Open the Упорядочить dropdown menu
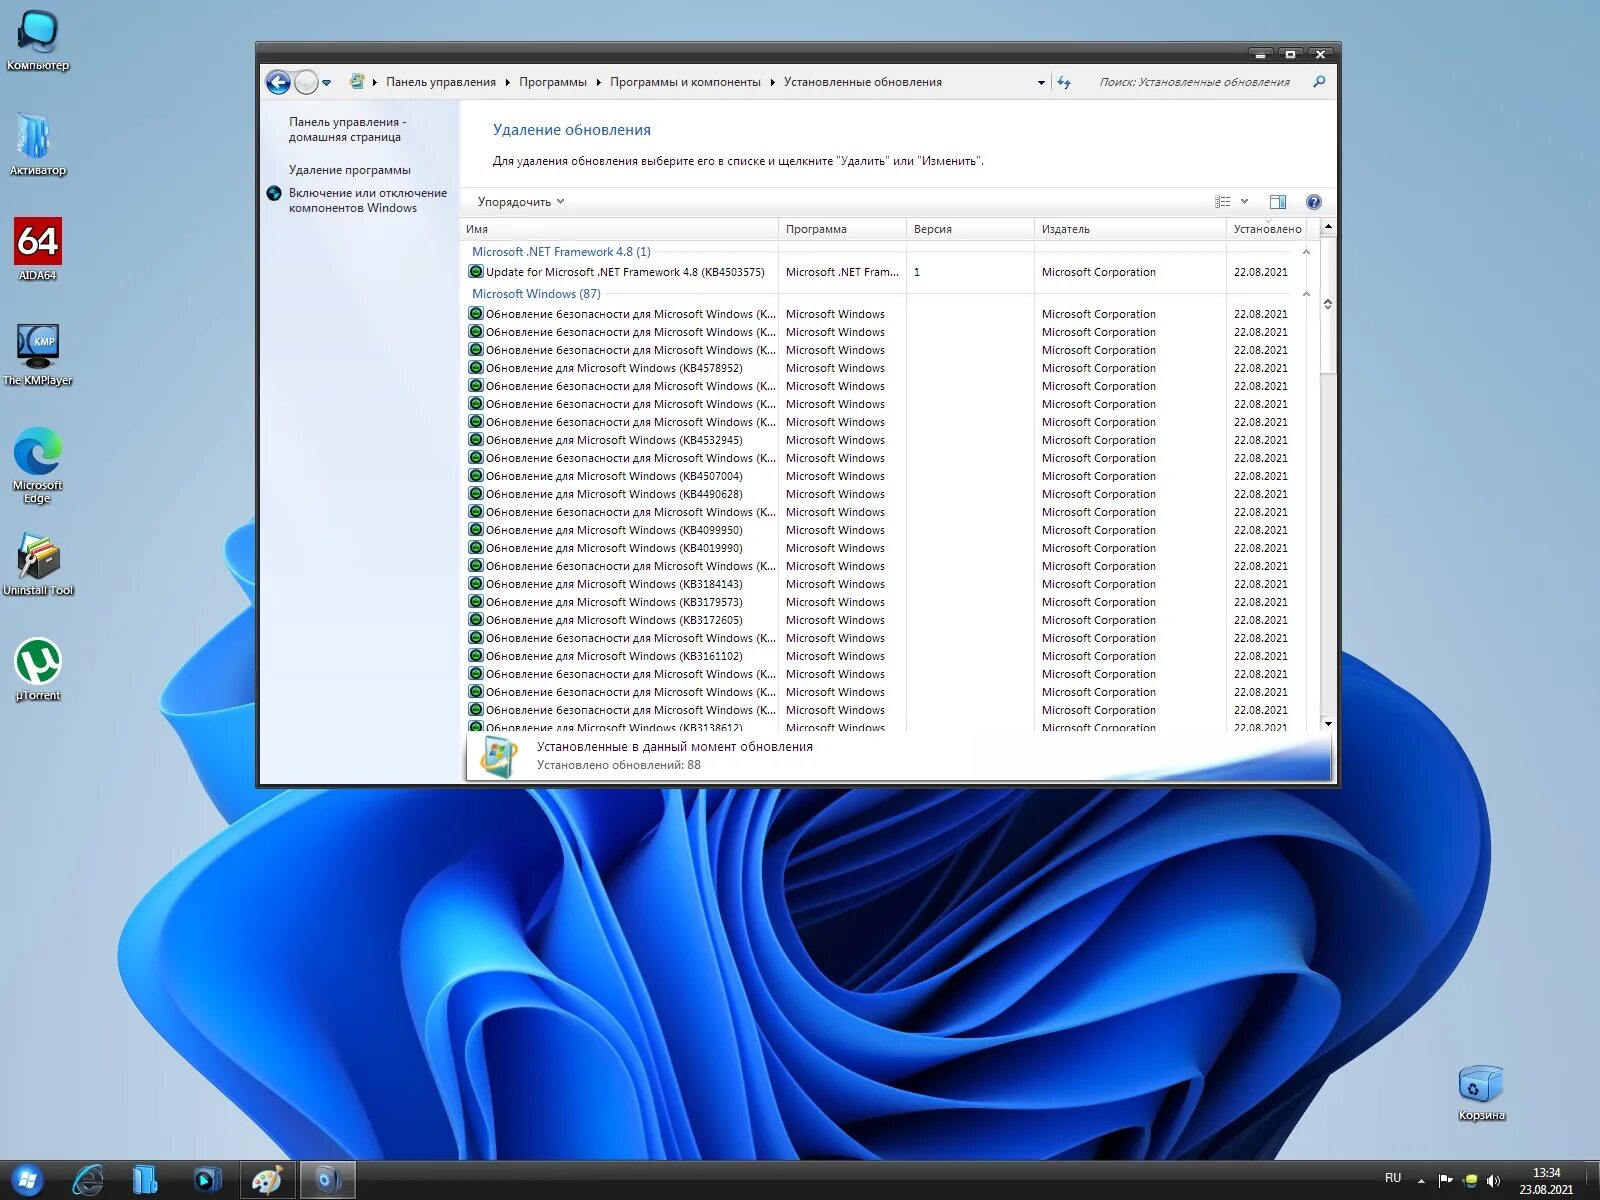 point(520,202)
